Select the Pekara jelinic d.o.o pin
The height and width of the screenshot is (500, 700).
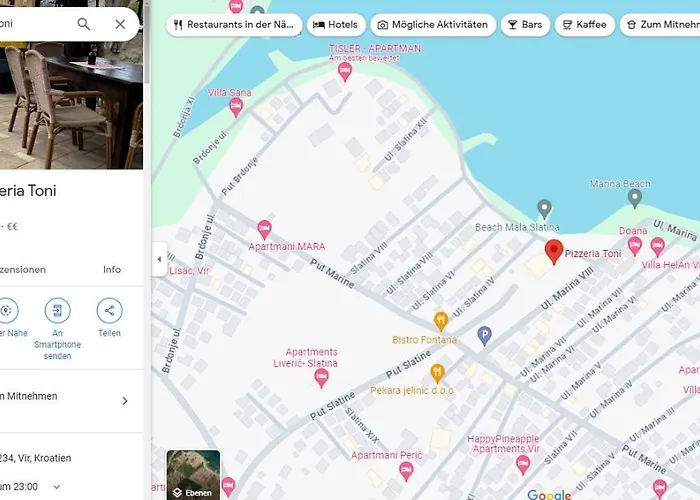click(438, 373)
